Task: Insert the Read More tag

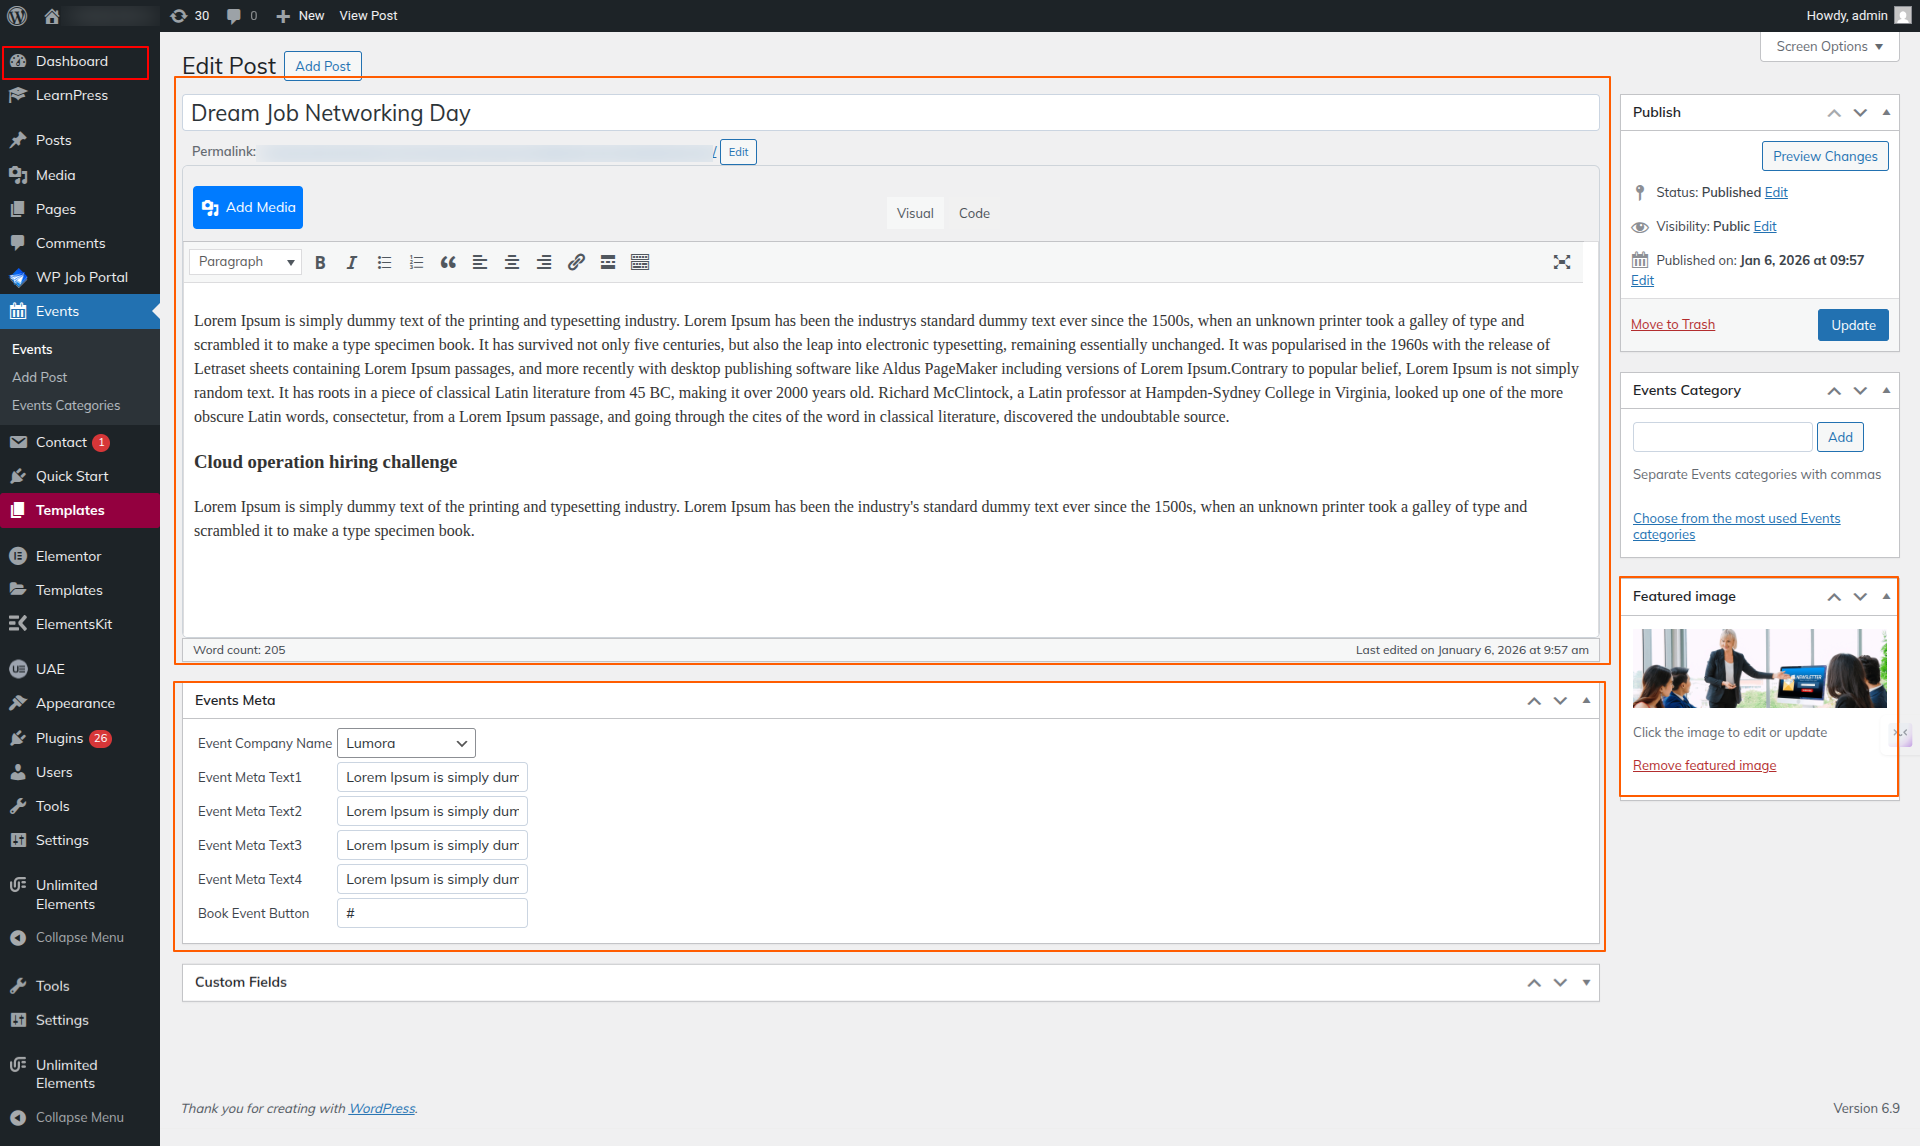Action: [608, 262]
